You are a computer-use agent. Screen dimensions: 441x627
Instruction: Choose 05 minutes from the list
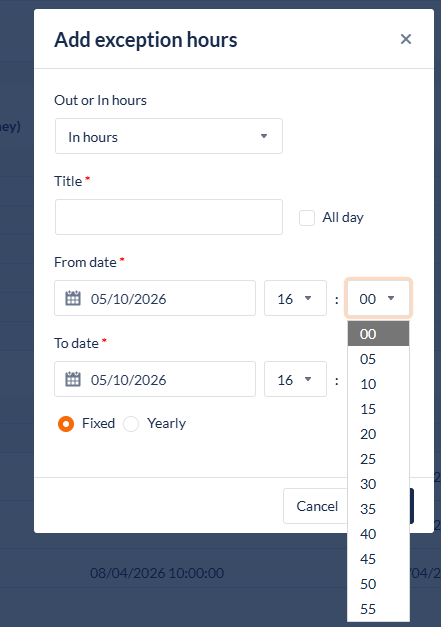(378, 359)
